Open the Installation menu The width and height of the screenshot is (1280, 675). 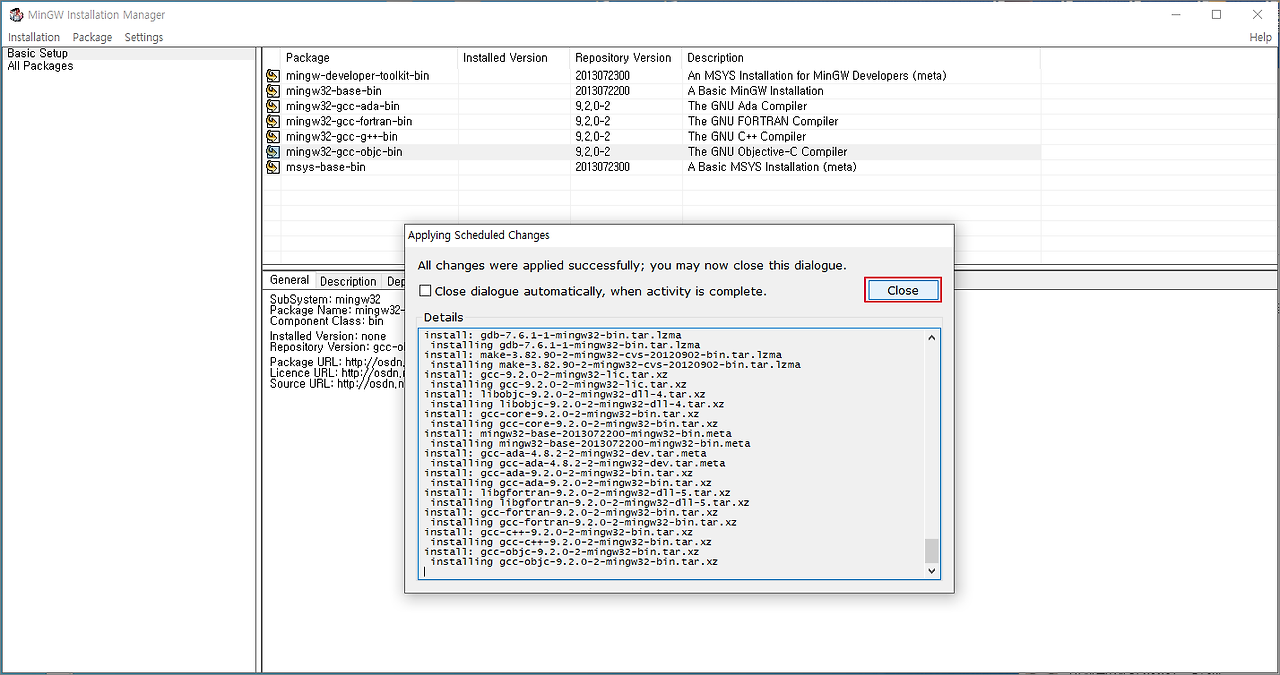pos(34,37)
